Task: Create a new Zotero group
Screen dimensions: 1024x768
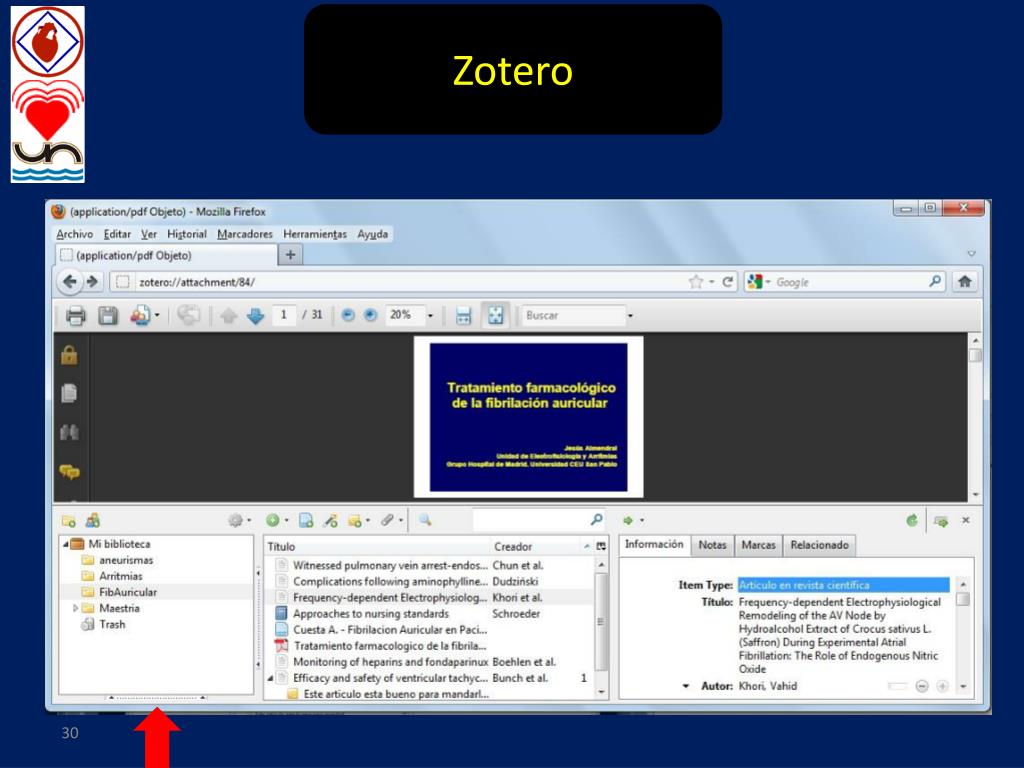Action: pyautogui.click(x=93, y=520)
